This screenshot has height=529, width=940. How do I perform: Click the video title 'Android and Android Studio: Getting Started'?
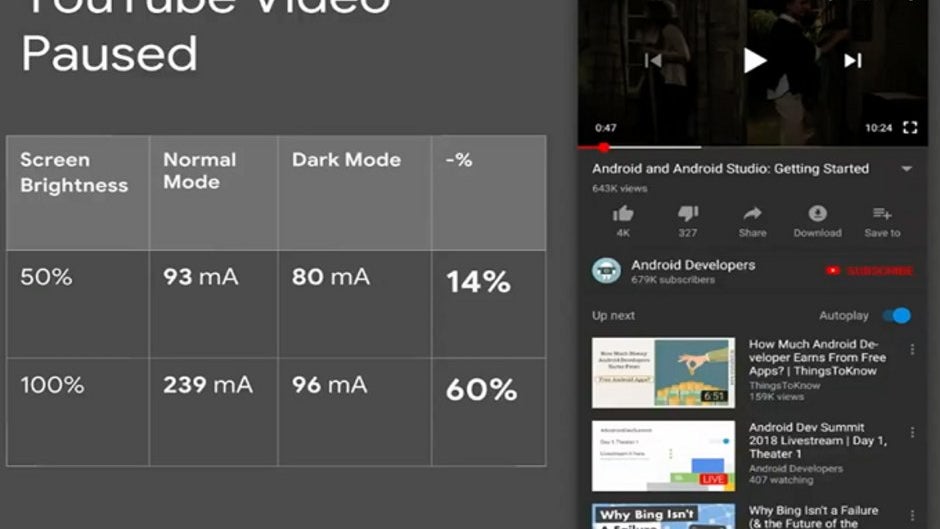(x=730, y=169)
